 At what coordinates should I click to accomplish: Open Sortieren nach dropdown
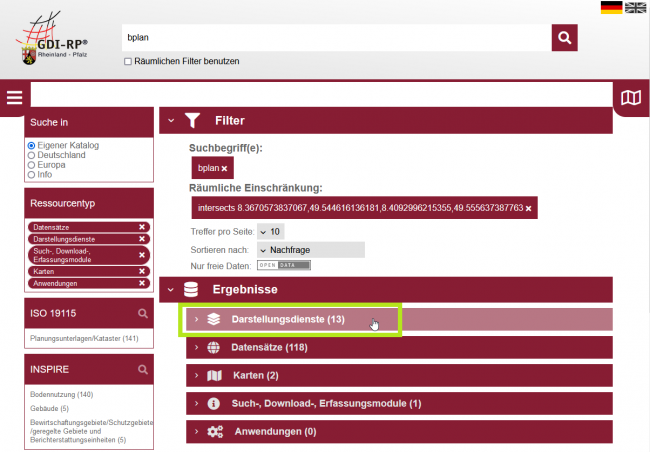311,250
